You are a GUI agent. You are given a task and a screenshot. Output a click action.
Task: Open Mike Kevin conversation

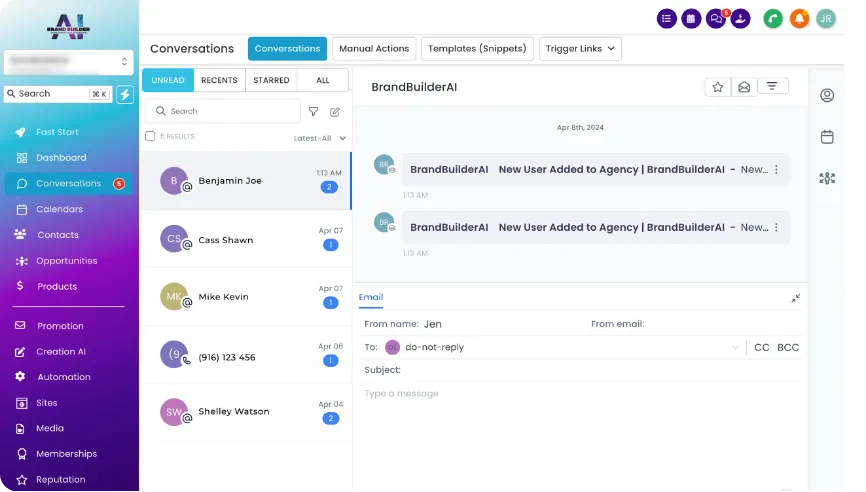(x=246, y=297)
